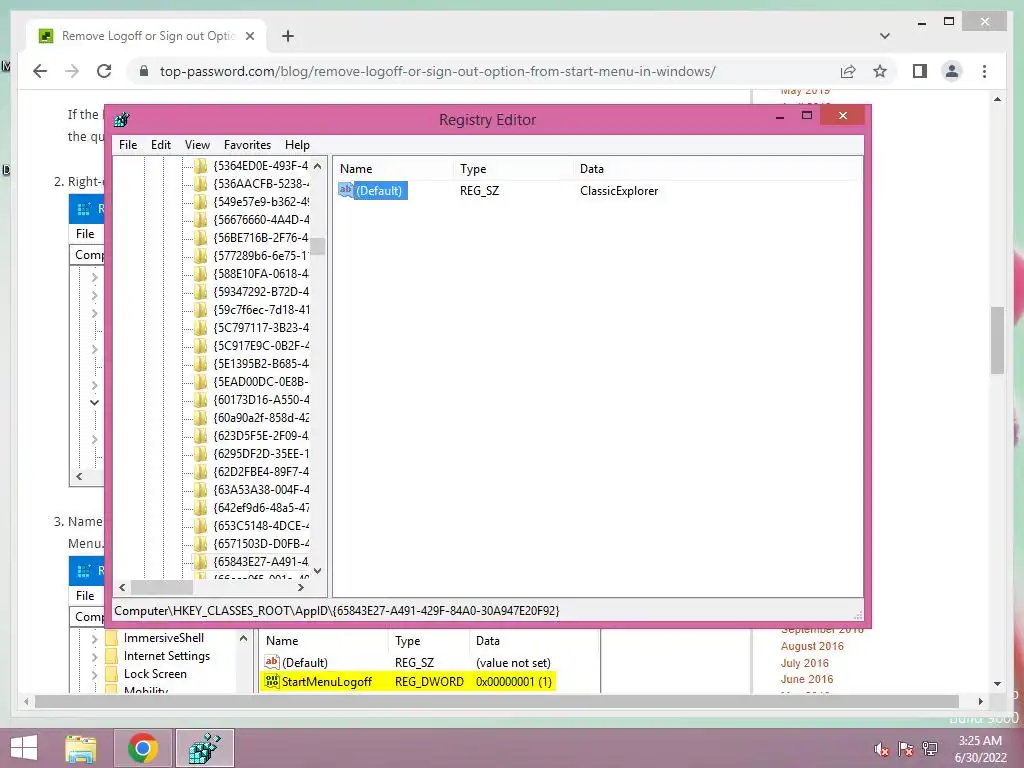Screen dimensions: 1024x768
Task: Select the {549e57e9-b362 registry key
Action: 261,202
